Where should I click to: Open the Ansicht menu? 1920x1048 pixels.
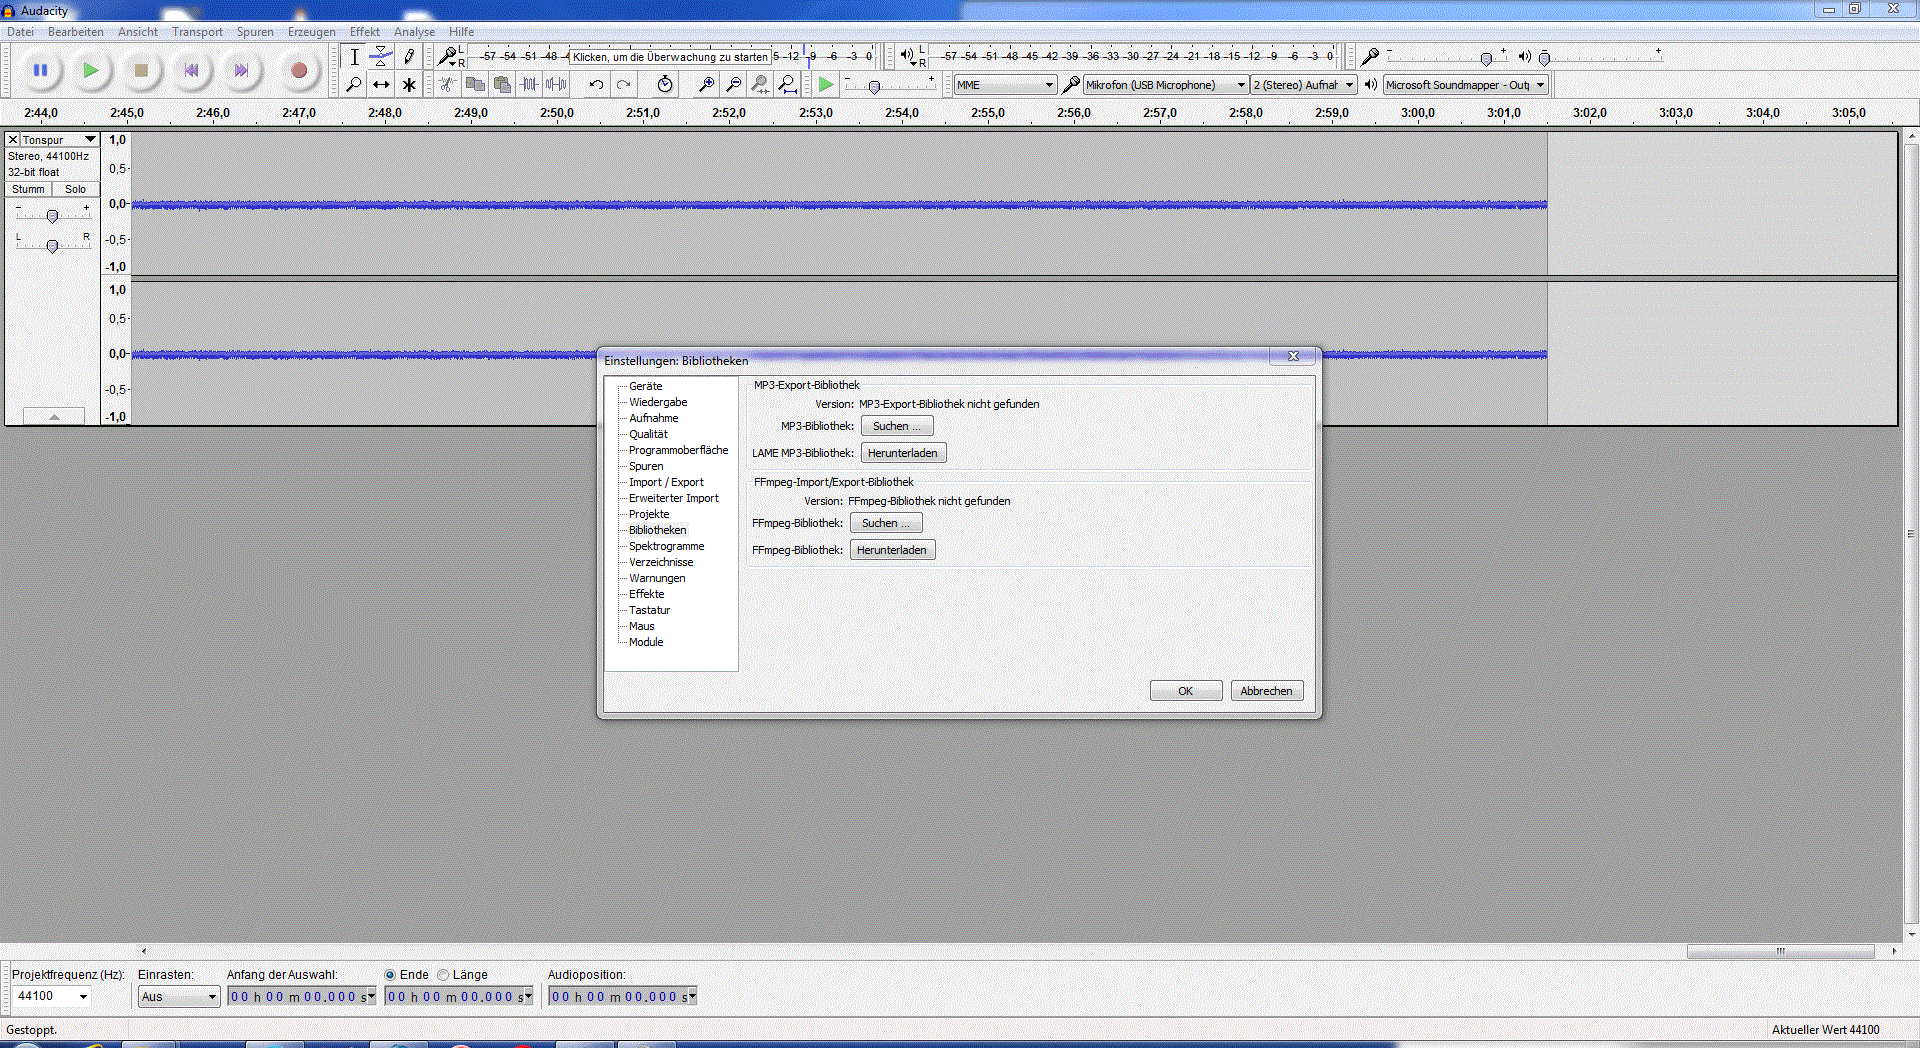pos(138,32)
